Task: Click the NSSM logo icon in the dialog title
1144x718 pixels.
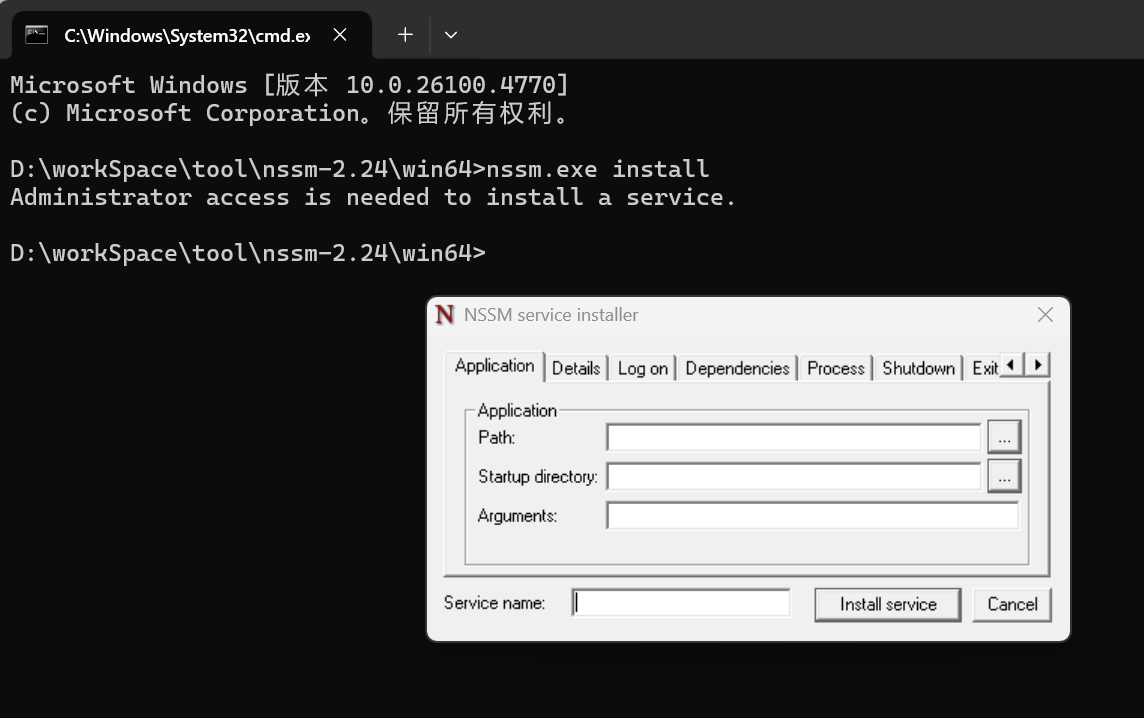Action: point(445,314)
